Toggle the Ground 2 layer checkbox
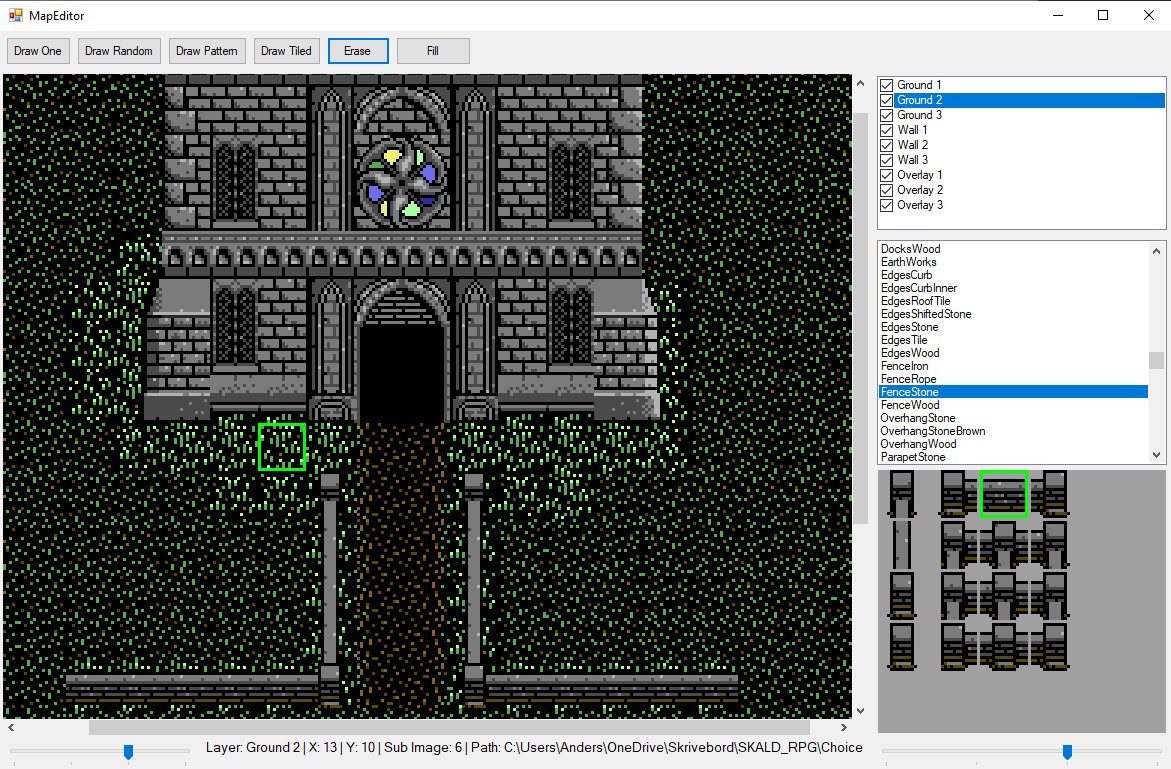This screenshot has height=769, width=1171. (886, 100)
